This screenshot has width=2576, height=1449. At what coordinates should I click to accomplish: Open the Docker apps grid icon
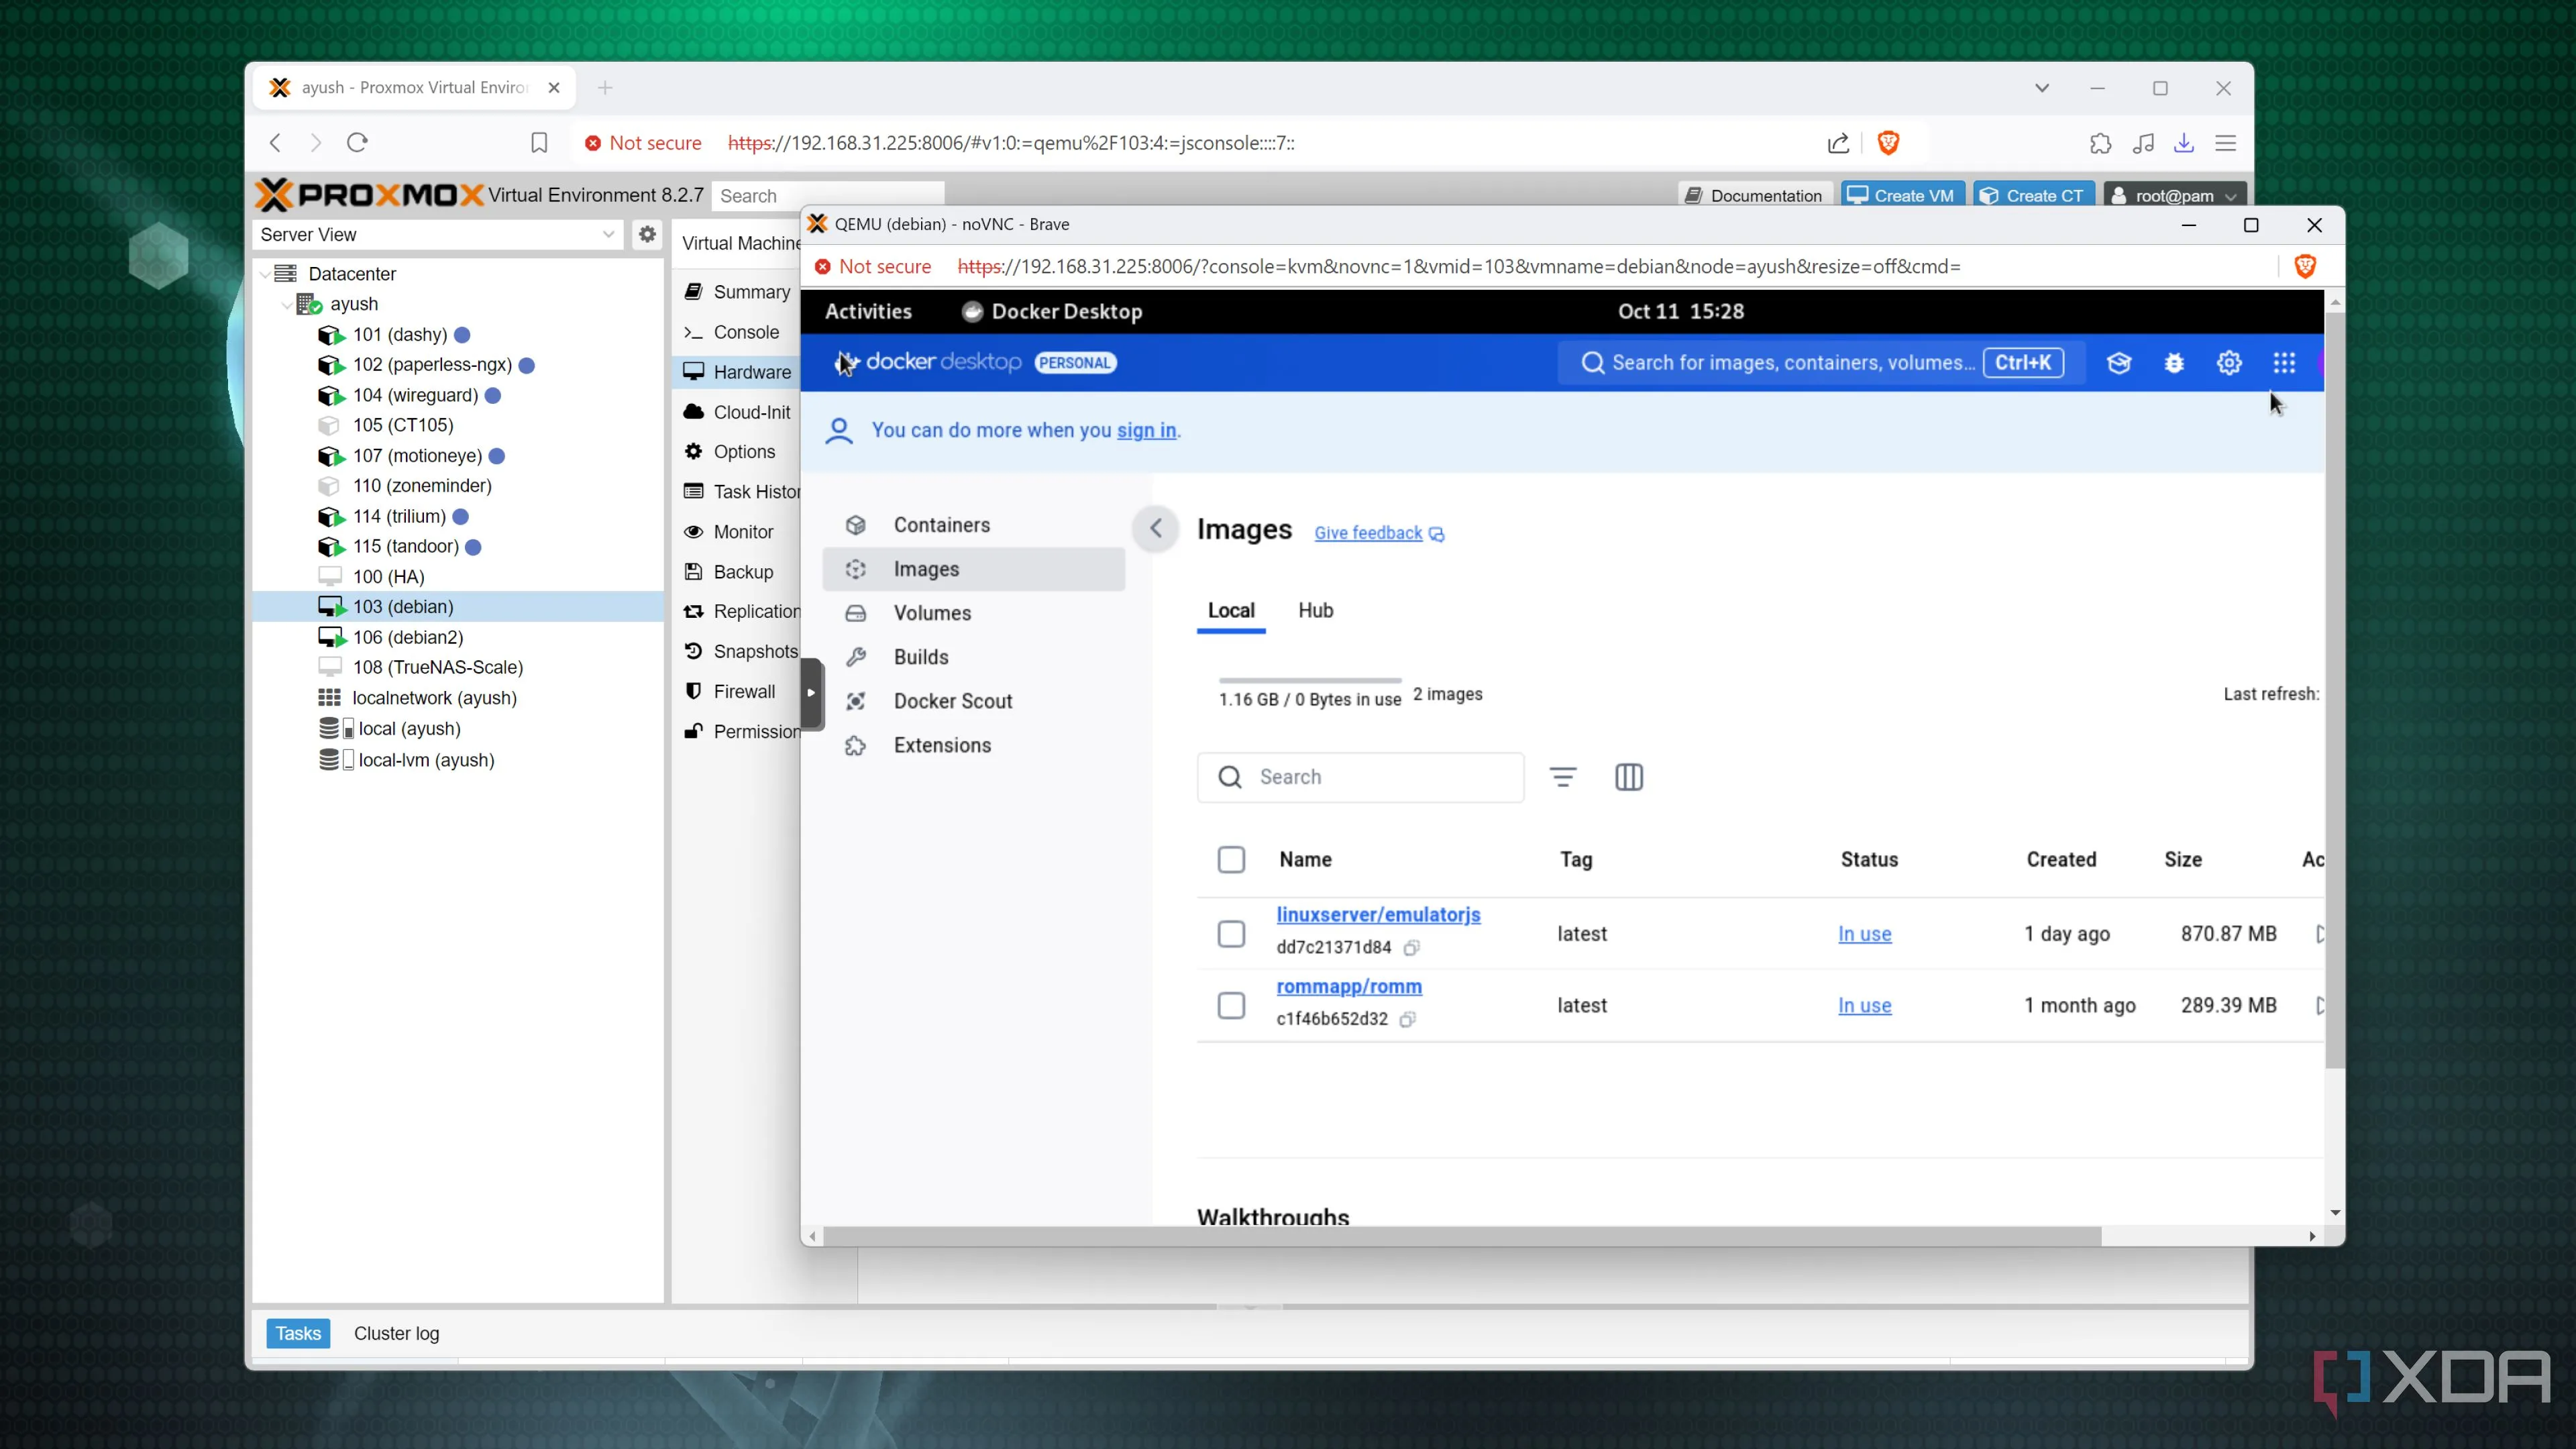tap(2283, 363)
